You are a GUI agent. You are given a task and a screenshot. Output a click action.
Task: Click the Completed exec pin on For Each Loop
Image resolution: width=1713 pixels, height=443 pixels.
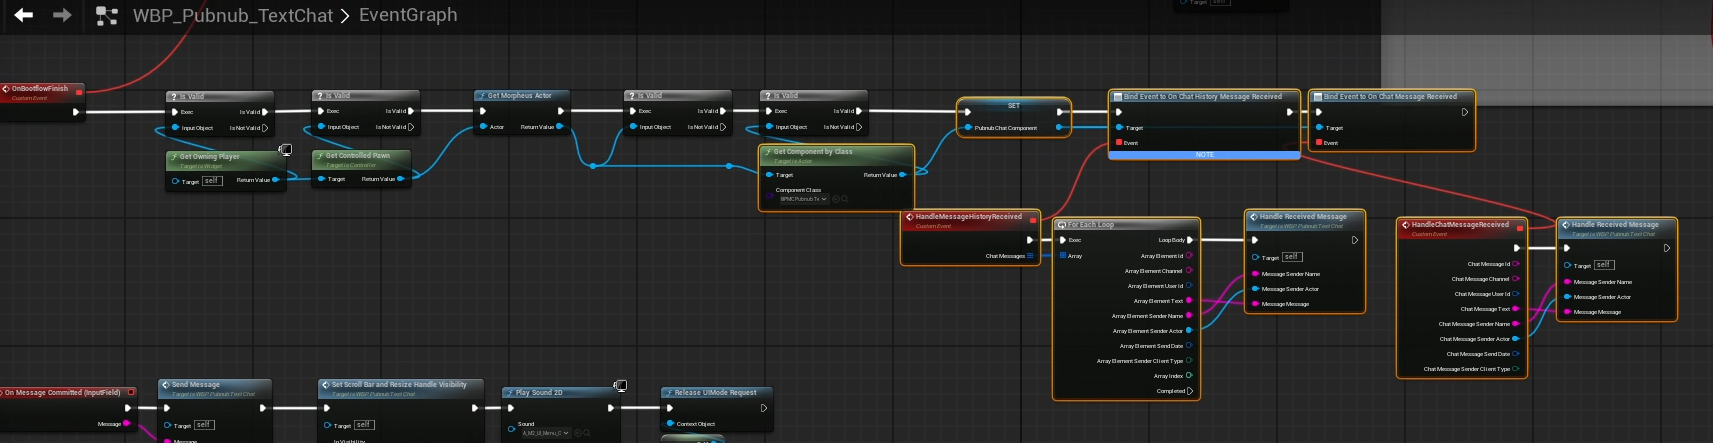1189,391
